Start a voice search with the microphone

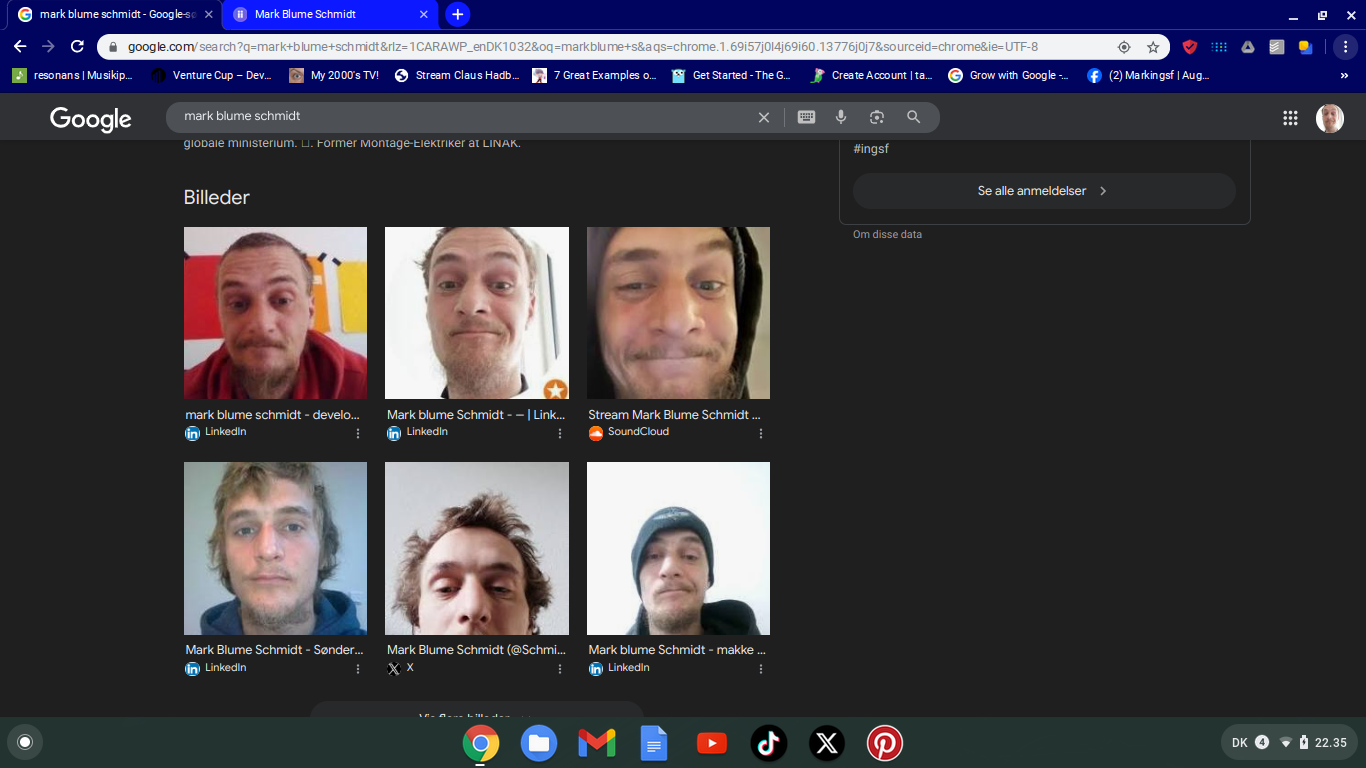pos(841,117)
